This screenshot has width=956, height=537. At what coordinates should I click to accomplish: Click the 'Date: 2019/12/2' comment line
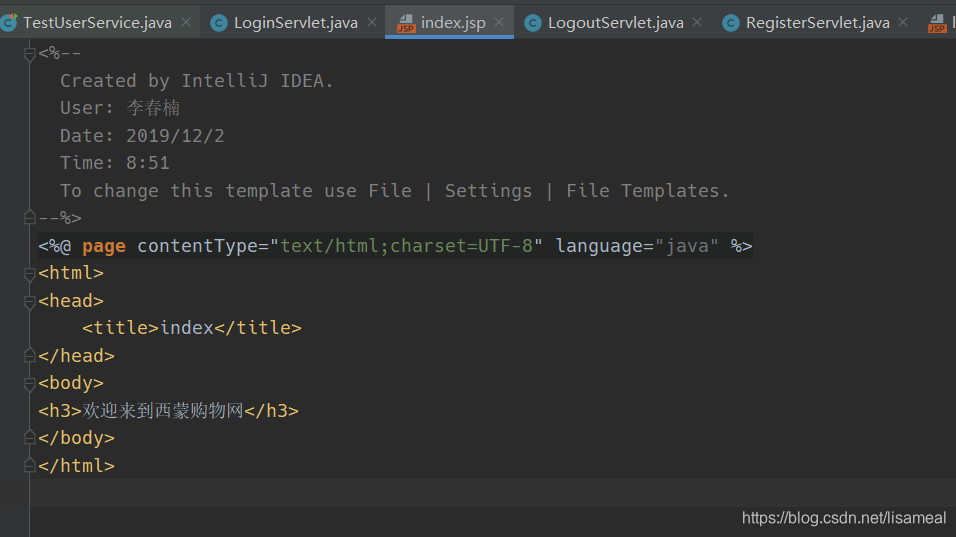[142, 136]
